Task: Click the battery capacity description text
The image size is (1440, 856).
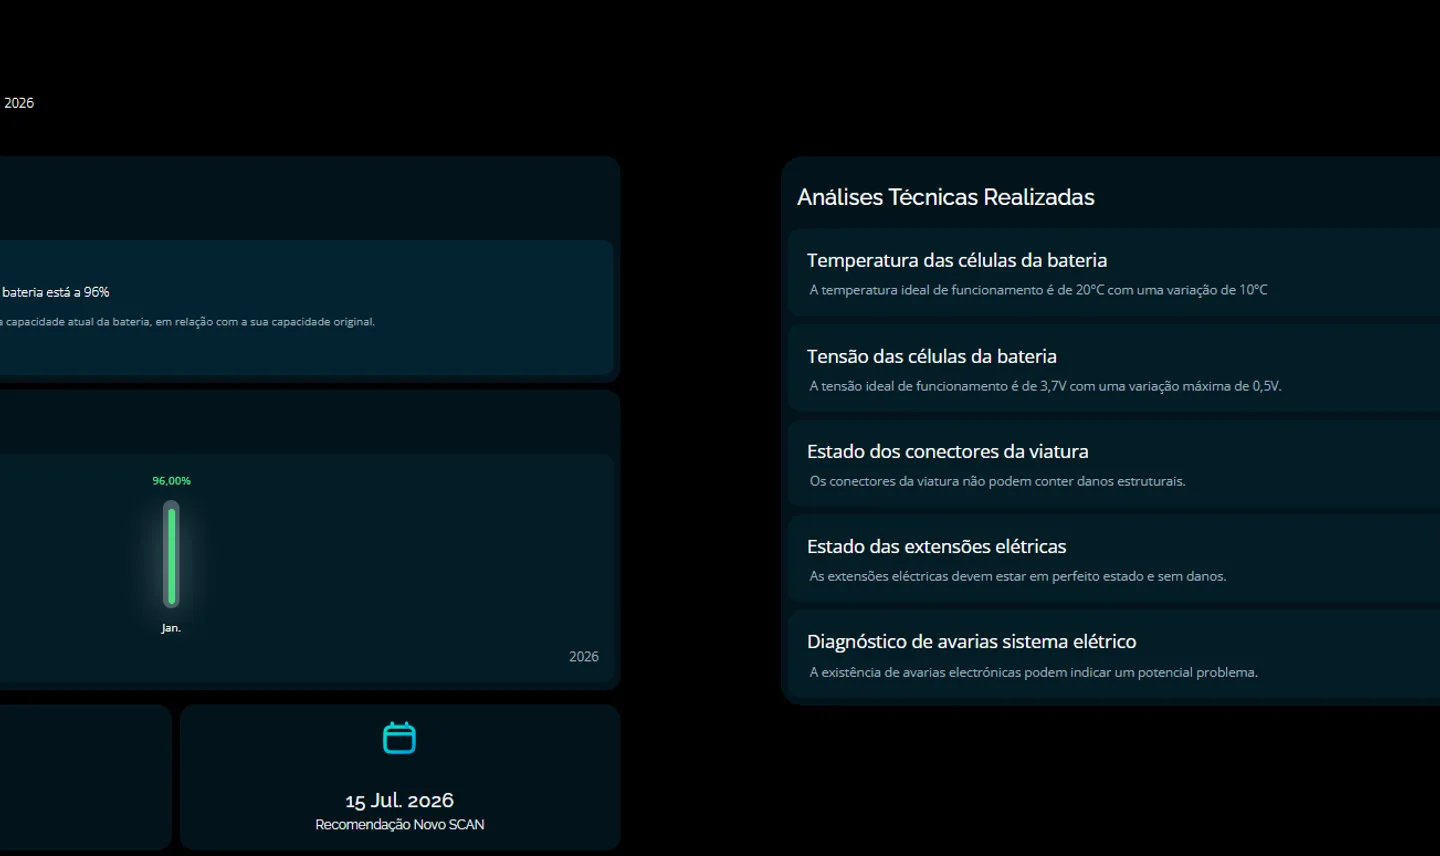Action: click(190, 322)
